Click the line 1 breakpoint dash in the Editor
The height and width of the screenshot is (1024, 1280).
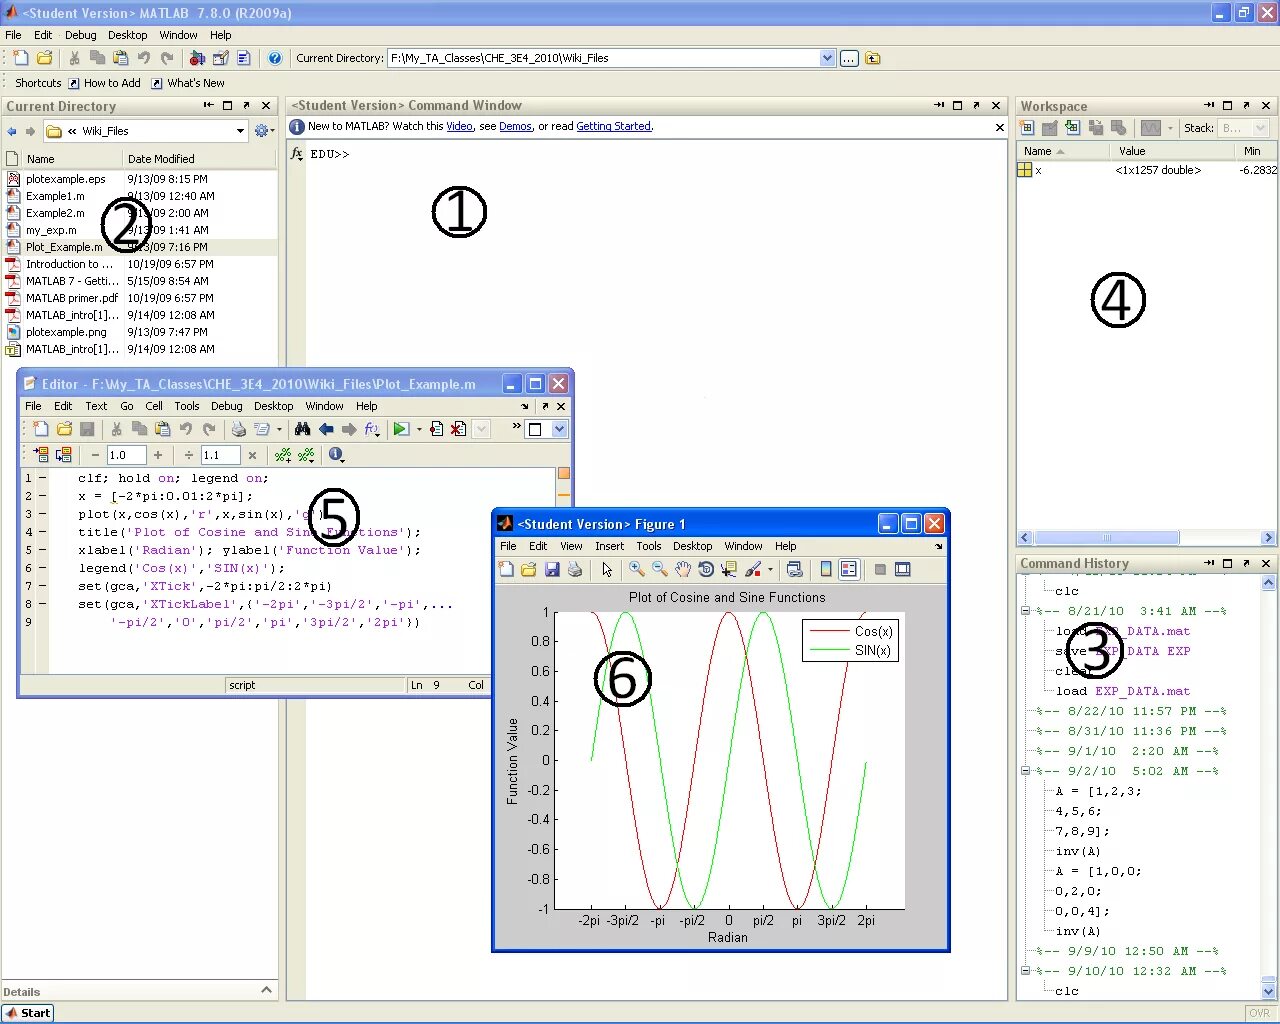[43, 478]
